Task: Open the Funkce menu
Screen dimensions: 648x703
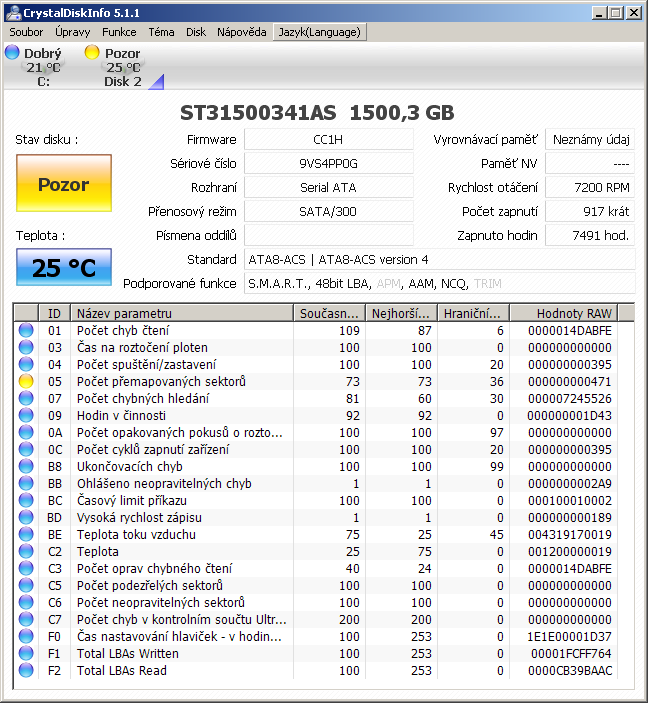Action: point(119,32)
